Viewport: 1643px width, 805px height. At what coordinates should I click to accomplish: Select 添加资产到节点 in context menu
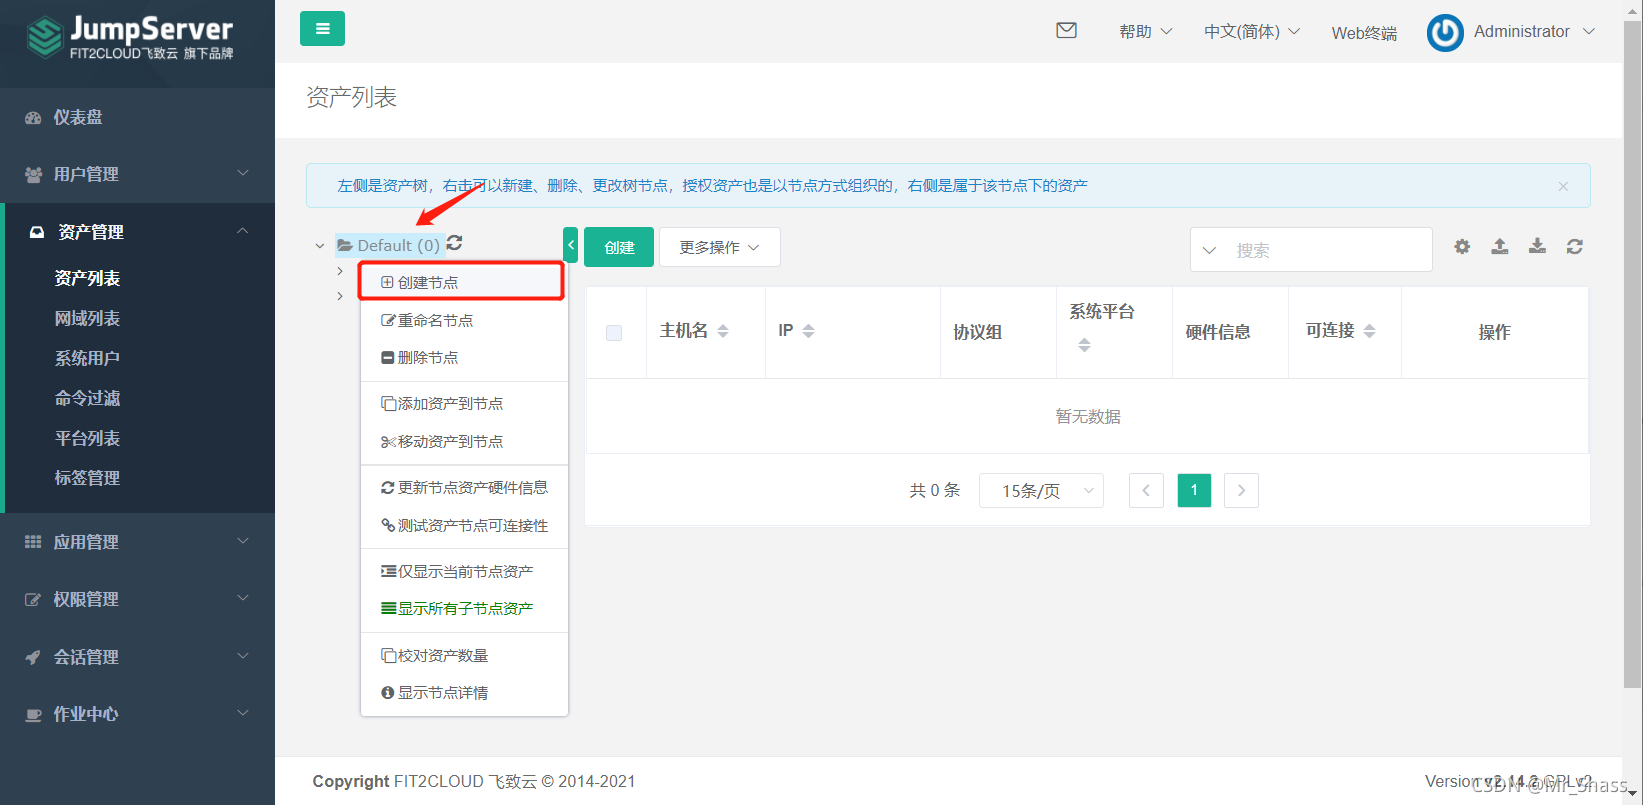[x=464, y=403]
